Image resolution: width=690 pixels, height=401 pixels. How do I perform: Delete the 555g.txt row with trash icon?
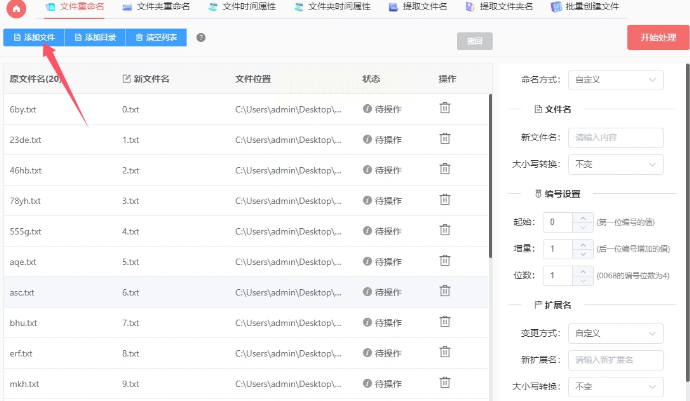pos(445,230)
